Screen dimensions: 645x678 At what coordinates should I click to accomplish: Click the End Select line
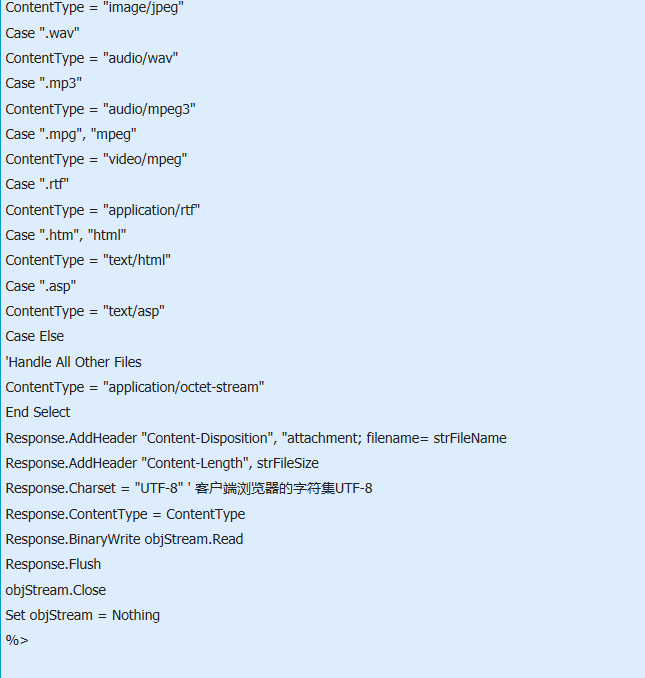click(x=38, y=412)
